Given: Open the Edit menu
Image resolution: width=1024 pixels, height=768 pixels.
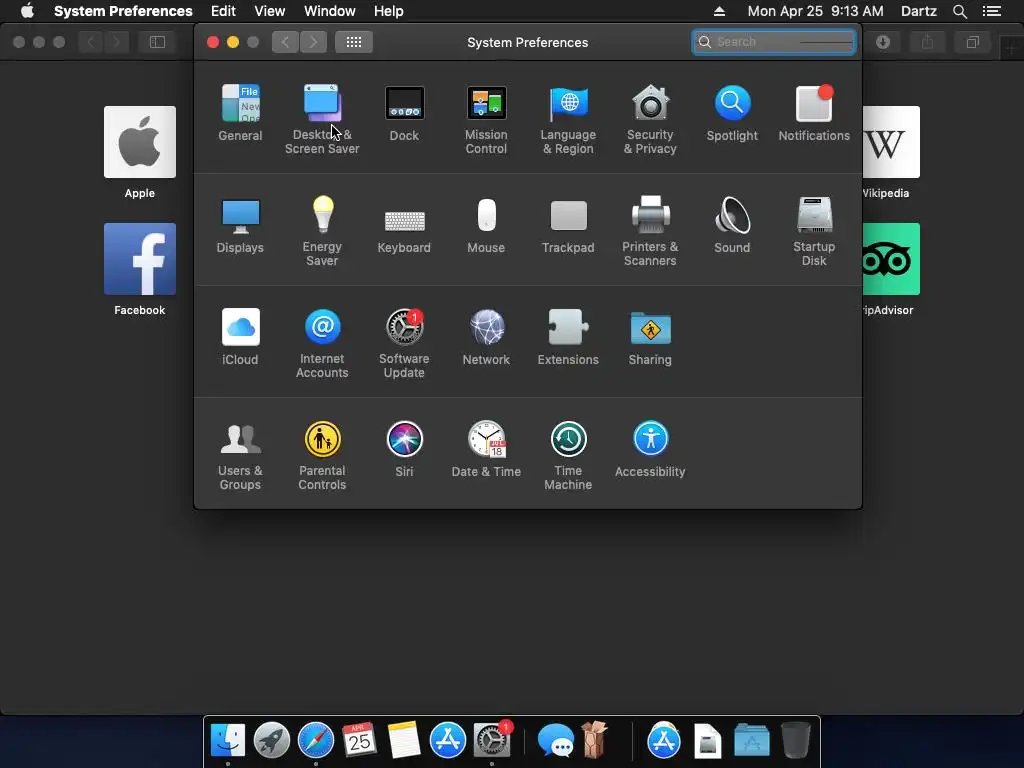Looking at the screenshot, I should tap(223, 11).
